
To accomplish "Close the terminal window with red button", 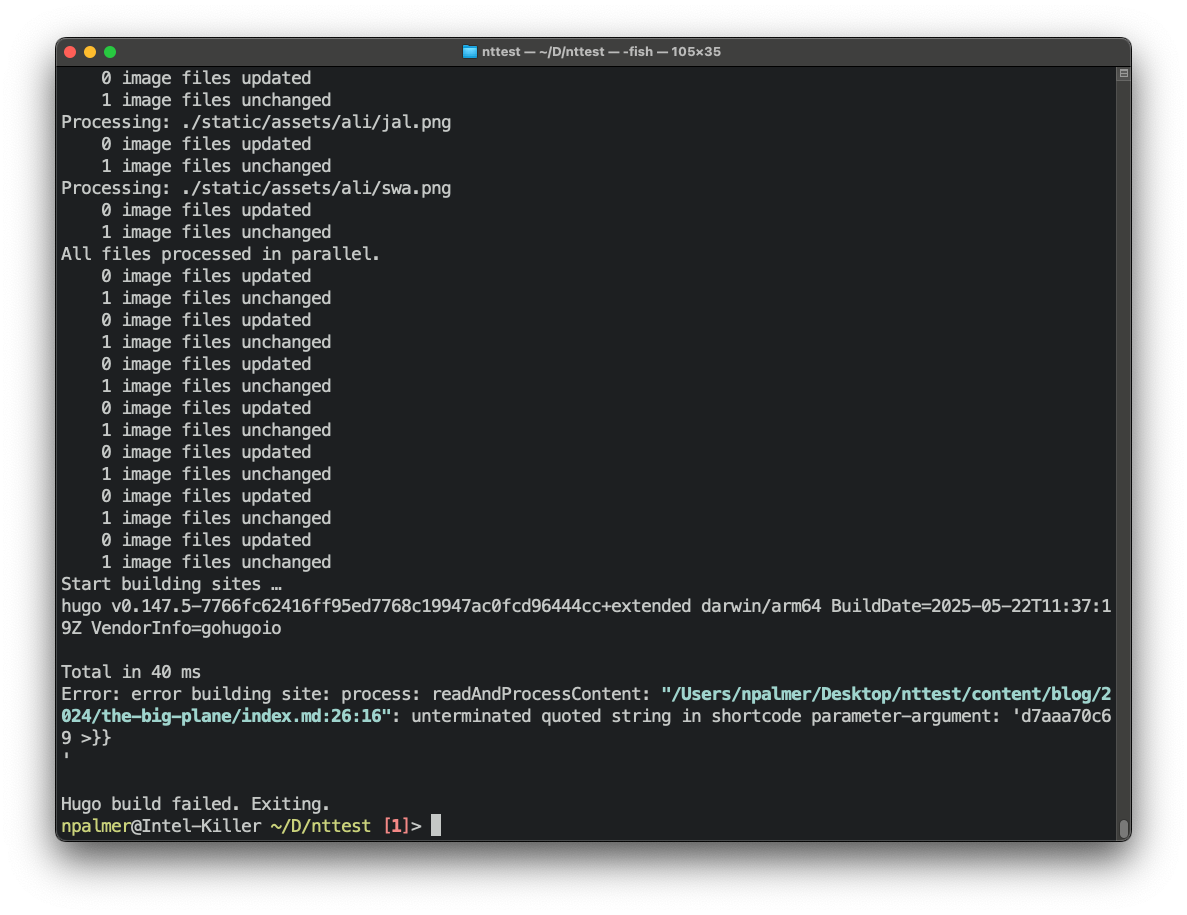I will [70, 52].
